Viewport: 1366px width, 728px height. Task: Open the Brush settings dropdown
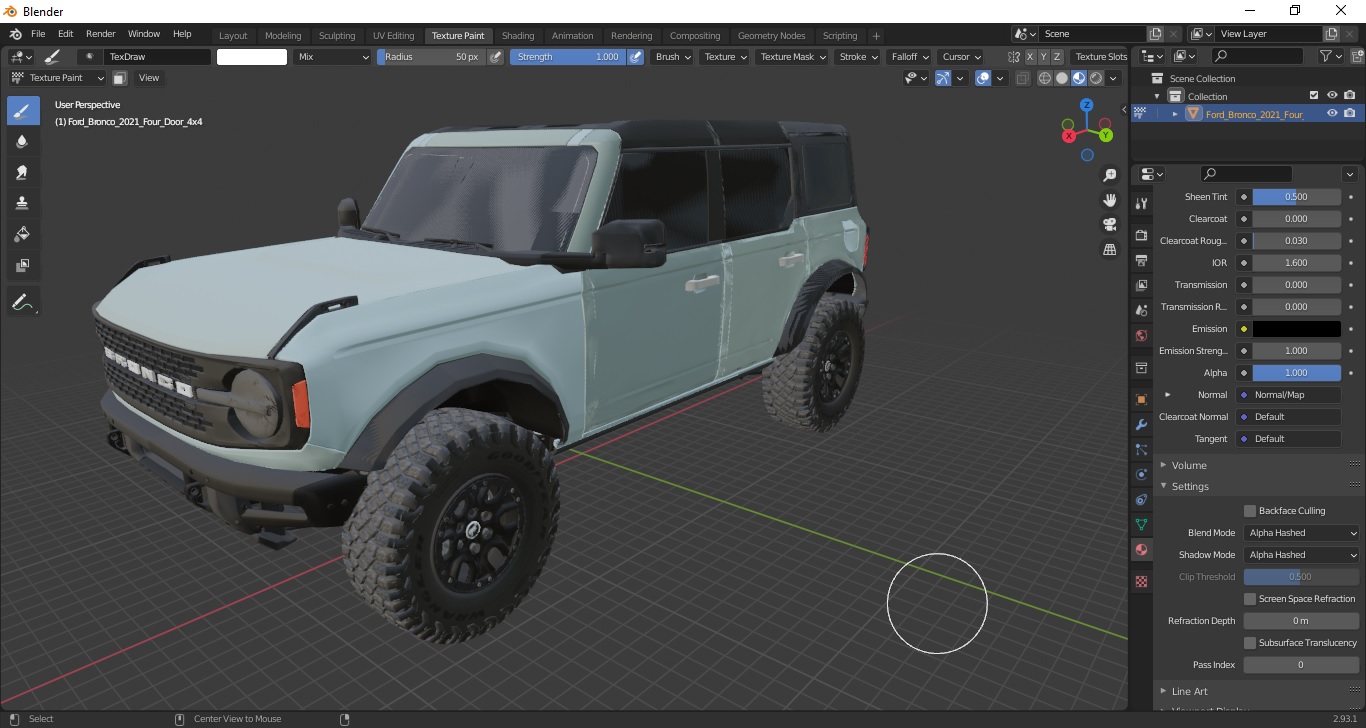672,57
